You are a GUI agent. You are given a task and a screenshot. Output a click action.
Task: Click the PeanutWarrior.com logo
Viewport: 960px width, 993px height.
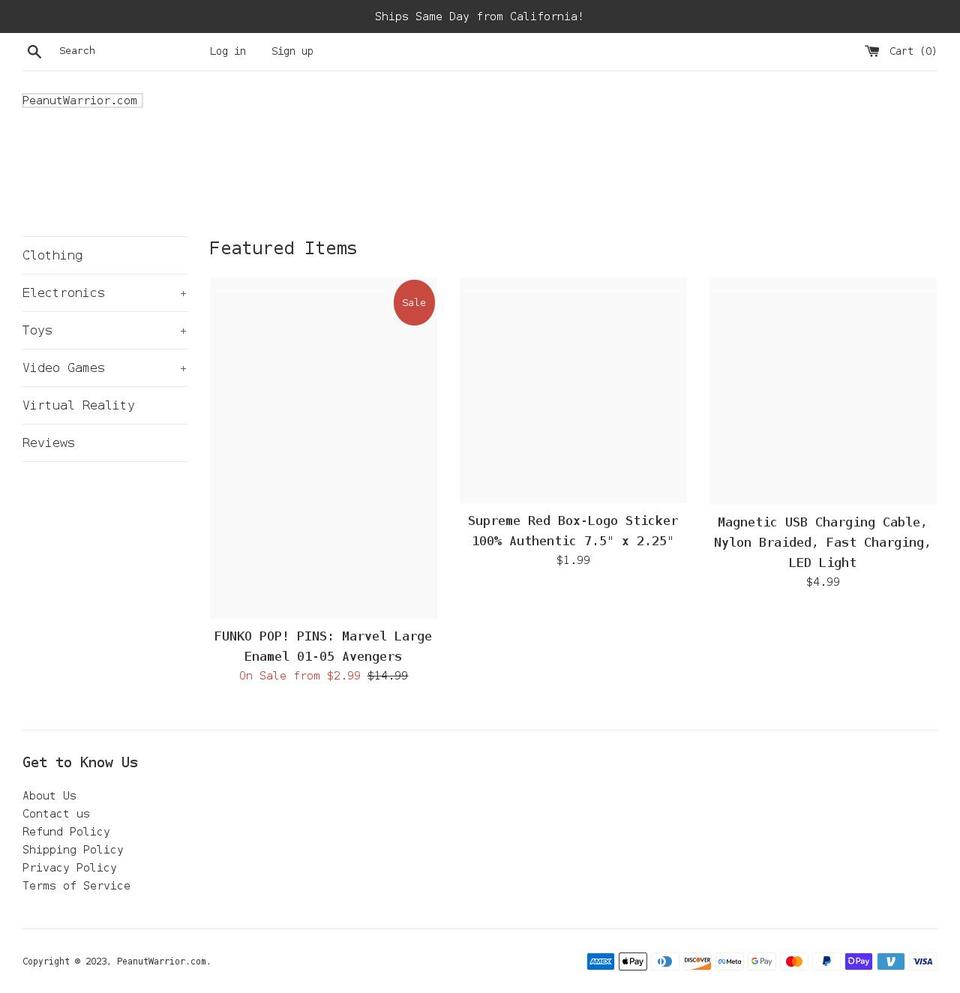[82, 100]
